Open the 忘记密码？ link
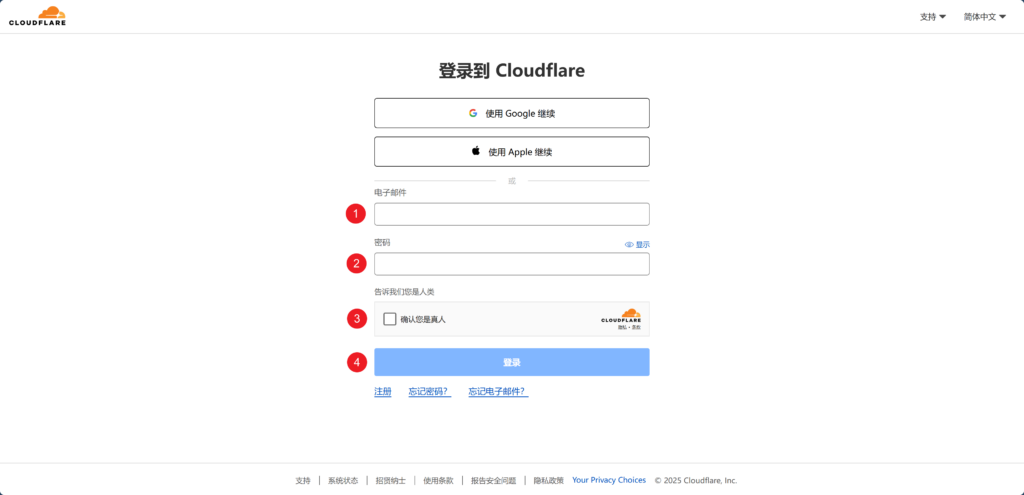This screenshot has width=1024, height=495. (430, 392)
